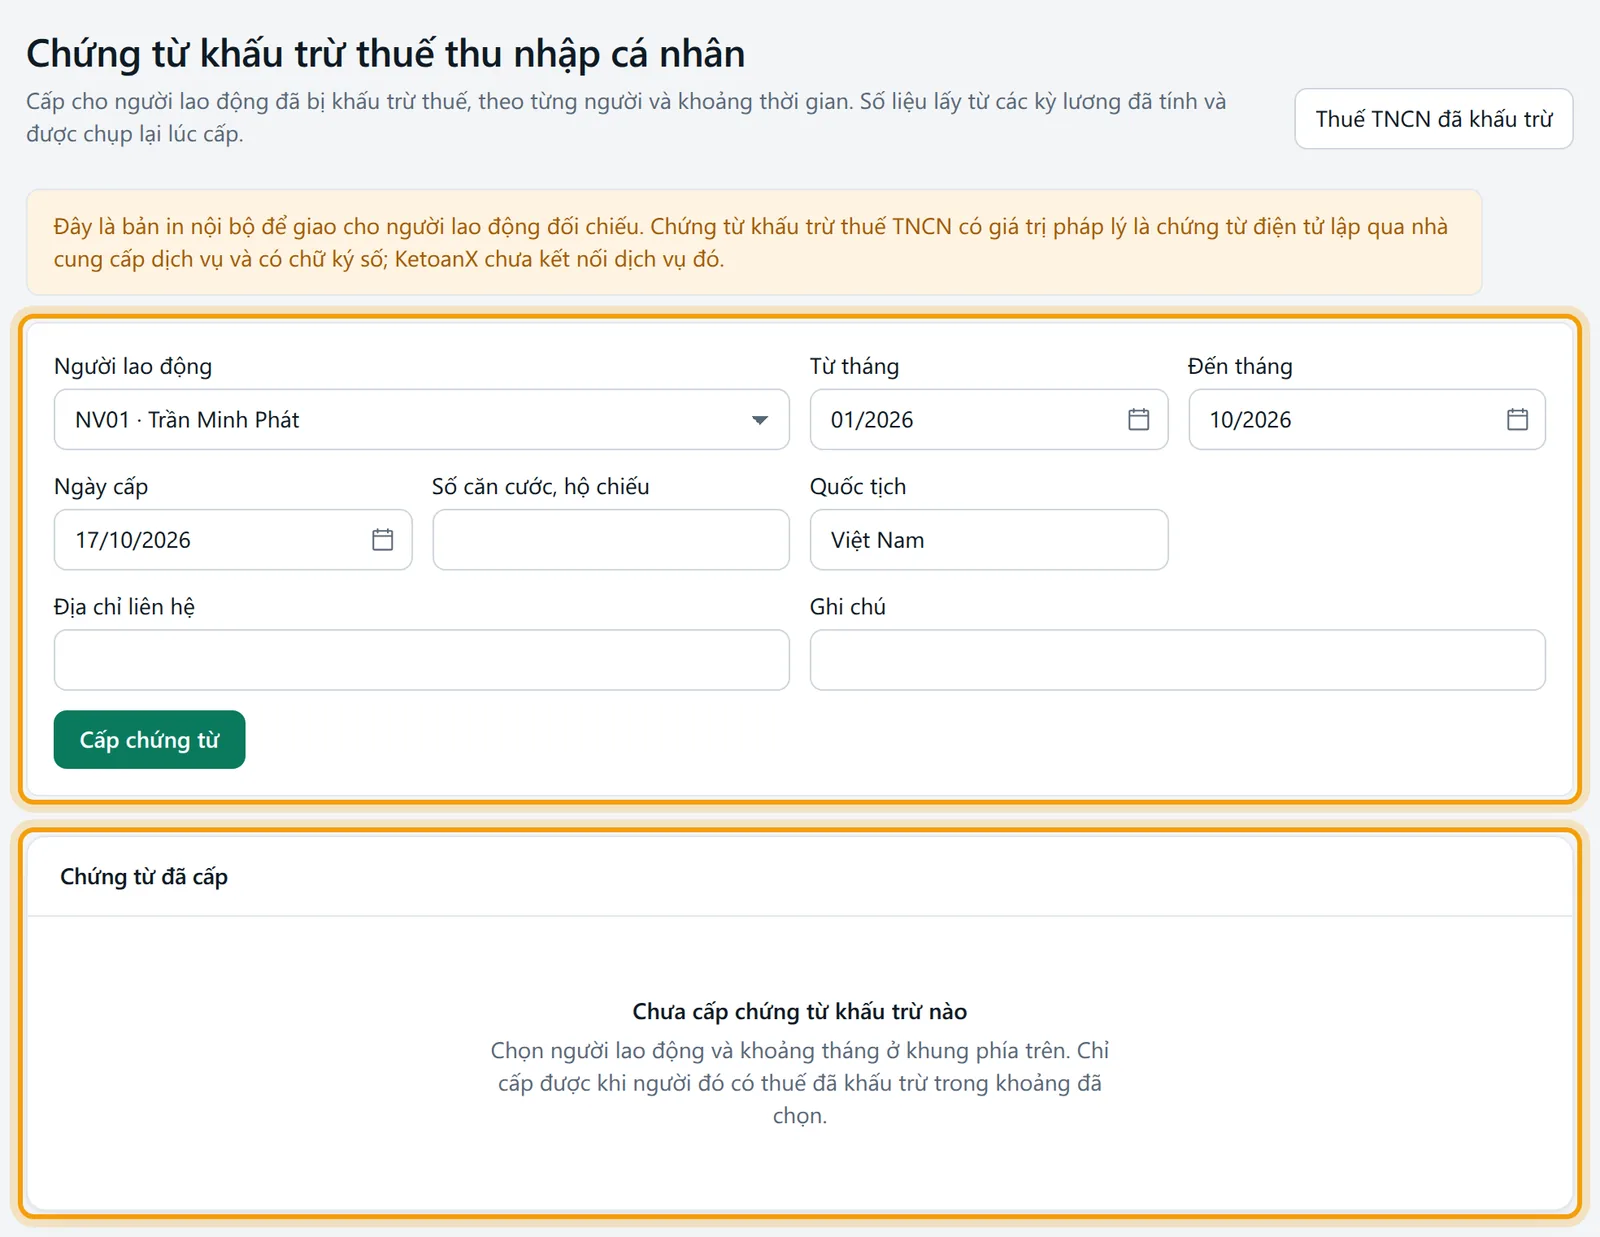Click the page title Chứng từ khấu trừ thuế
The image size is (1600, 1237).
click(x=385, y=54)
